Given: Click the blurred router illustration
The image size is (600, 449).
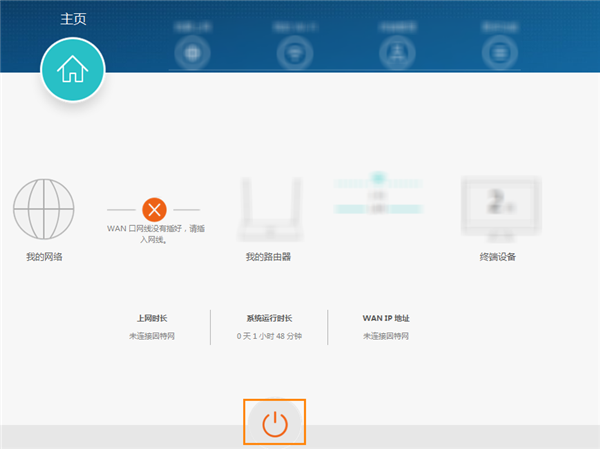Looking at the screenshot, I should coord(271,209).
